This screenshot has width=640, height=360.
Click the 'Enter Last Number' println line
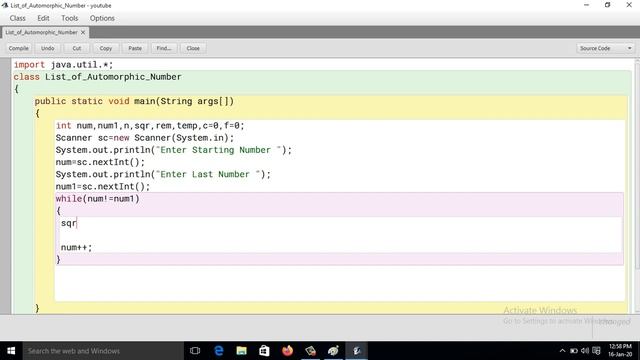163,174
